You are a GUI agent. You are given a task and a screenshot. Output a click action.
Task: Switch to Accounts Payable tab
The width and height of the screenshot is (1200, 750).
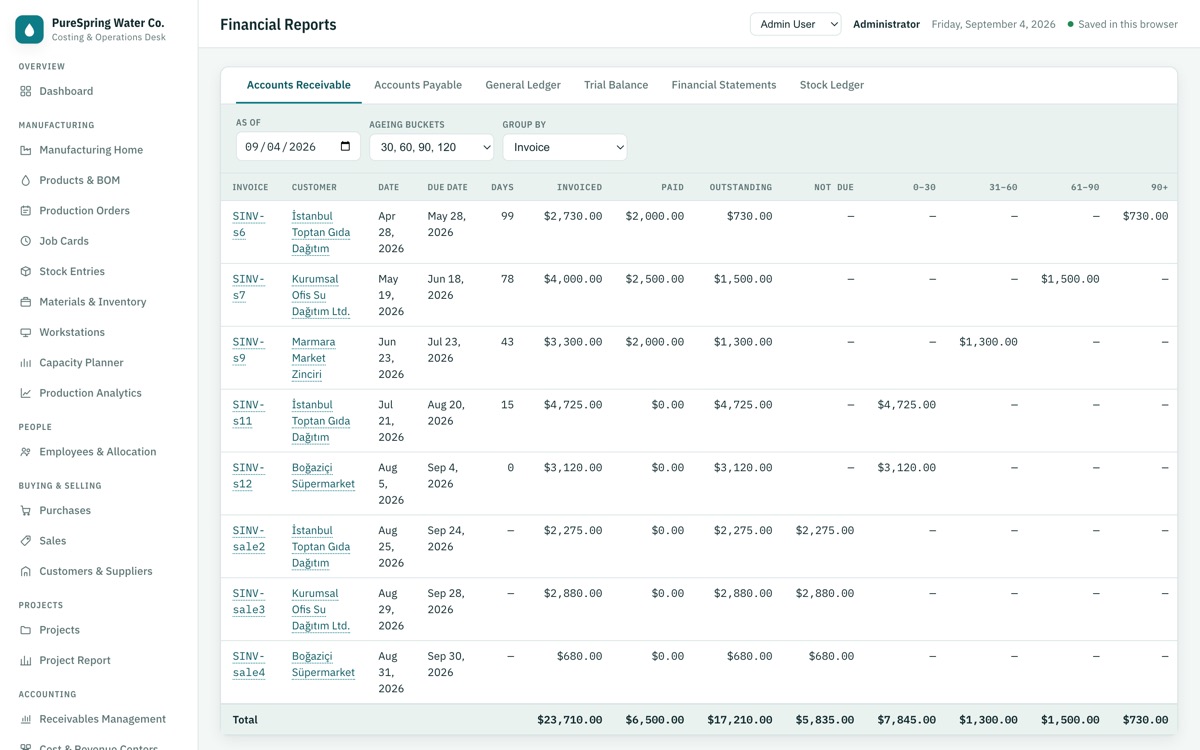pos(418,85)
